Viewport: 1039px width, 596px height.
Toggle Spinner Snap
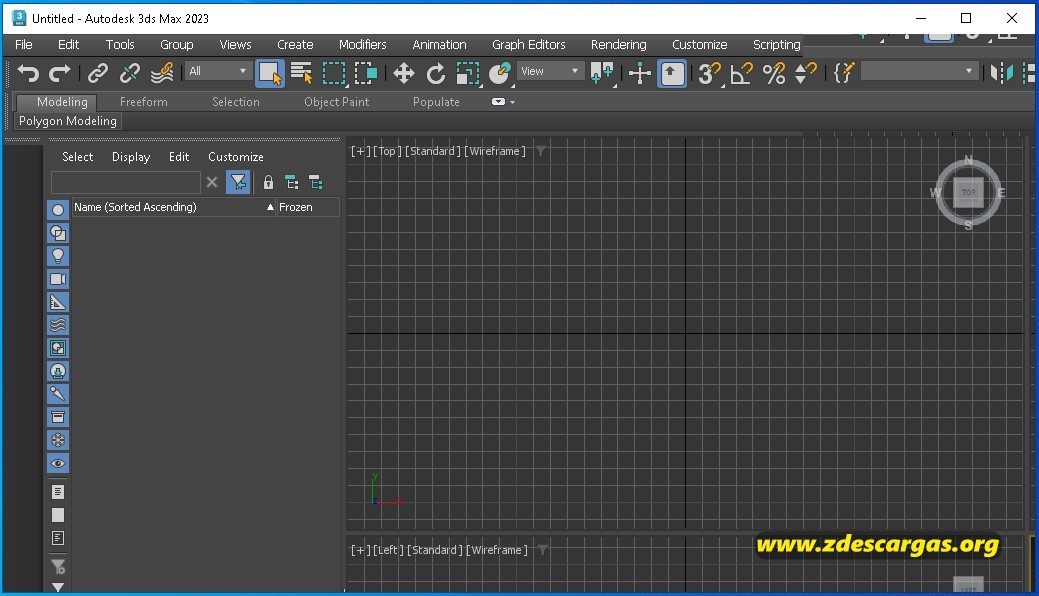(805, 73)
